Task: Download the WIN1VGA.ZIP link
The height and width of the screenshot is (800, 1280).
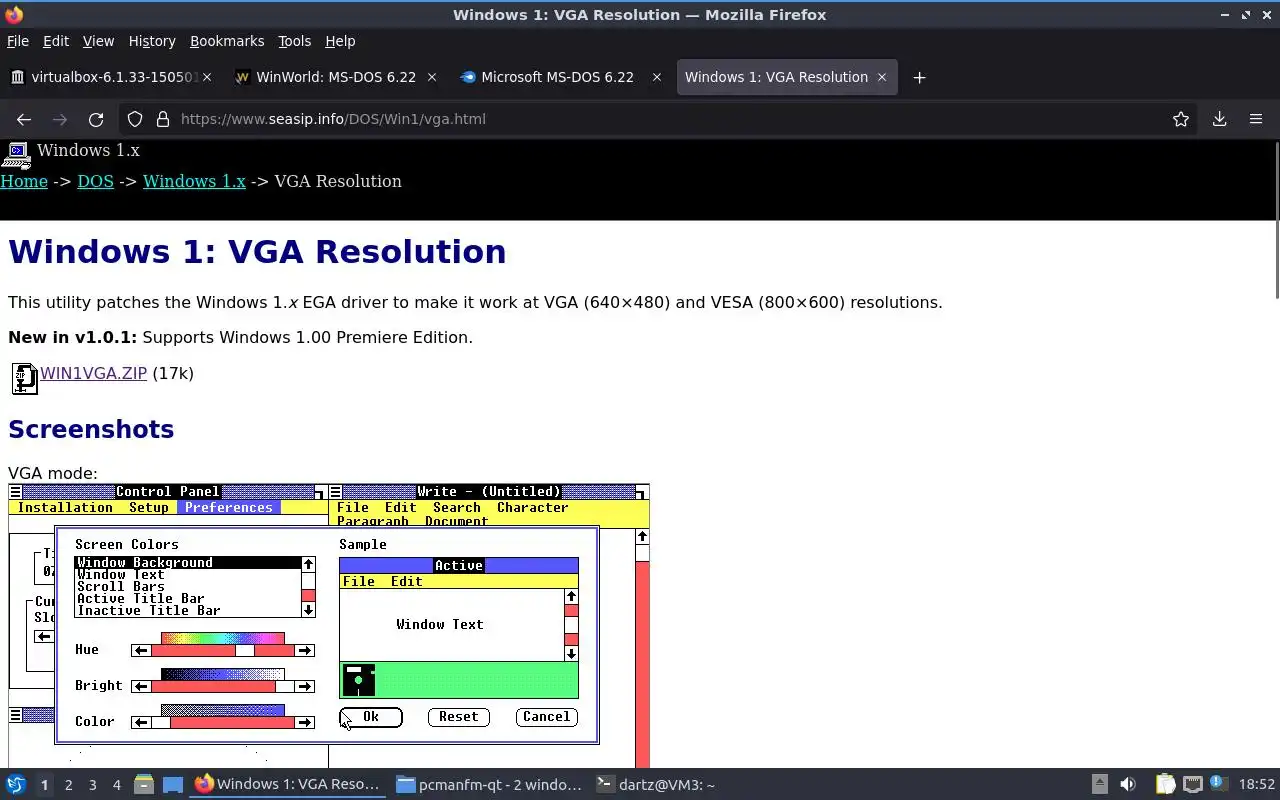Action: [93, 373]
